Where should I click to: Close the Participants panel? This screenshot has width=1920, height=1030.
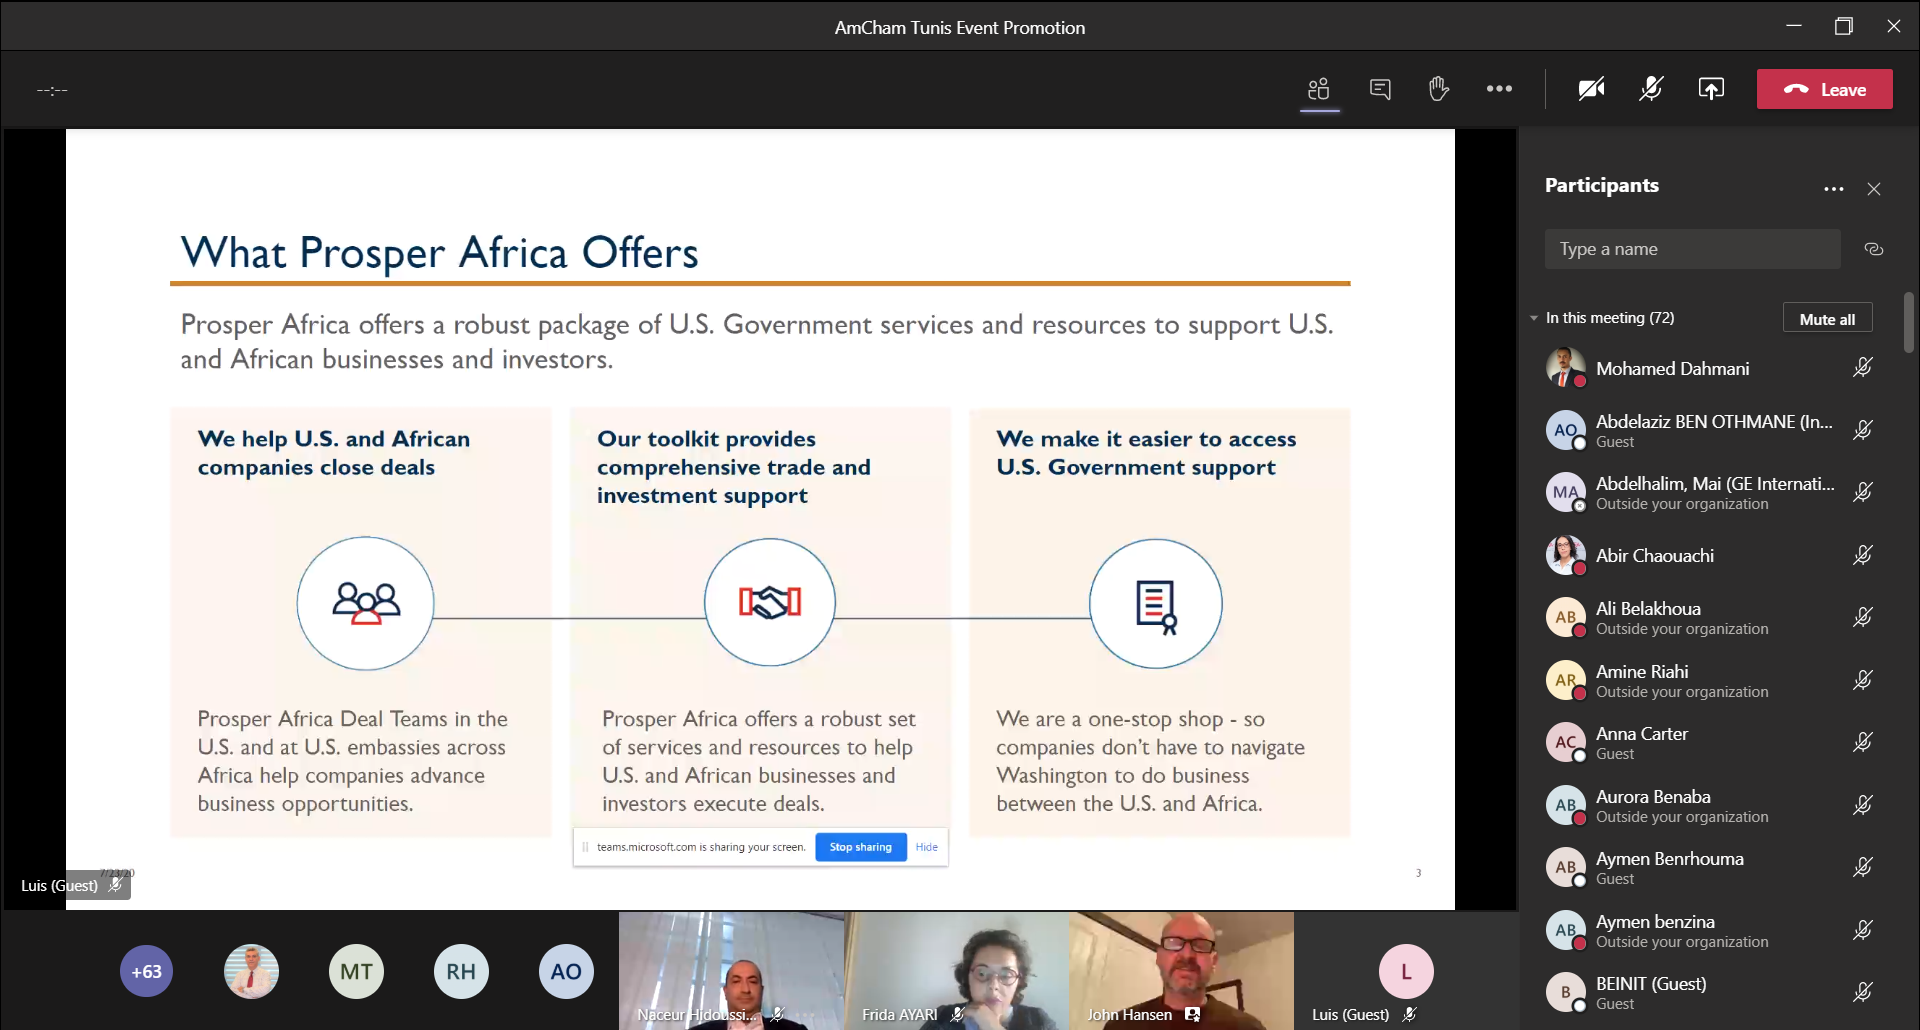[1874, 189]
